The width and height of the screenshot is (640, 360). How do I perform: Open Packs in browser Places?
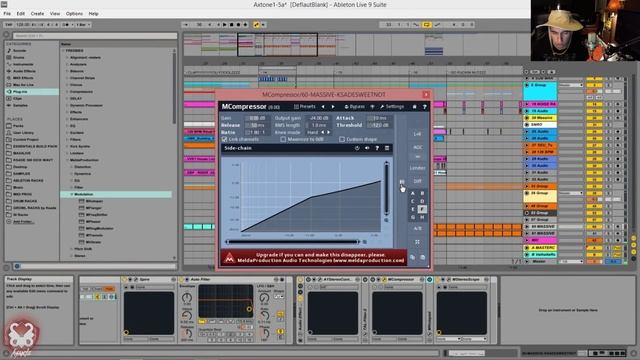pos(18,126)
